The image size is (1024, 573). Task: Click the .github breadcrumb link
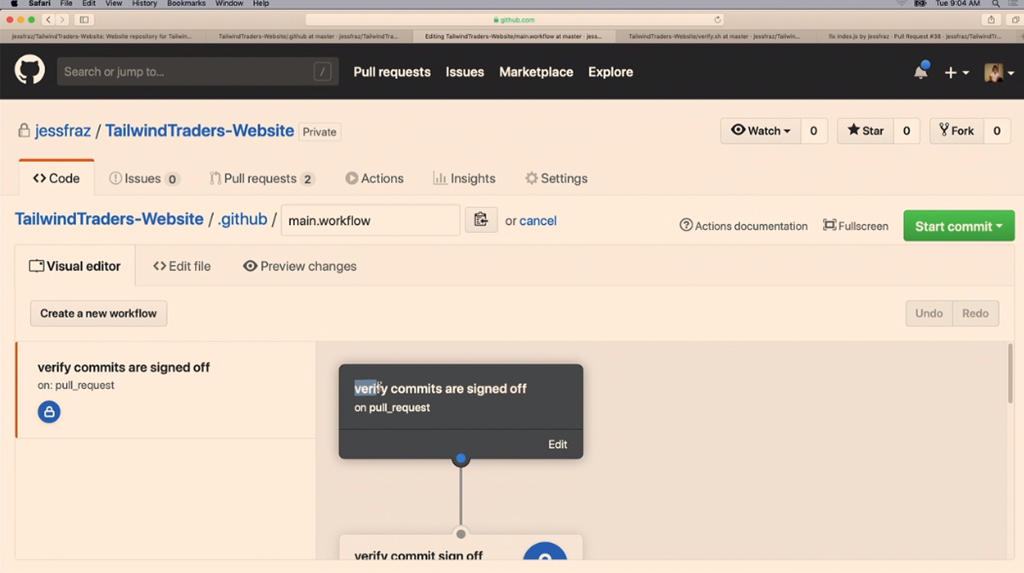[x=242, y=219]
